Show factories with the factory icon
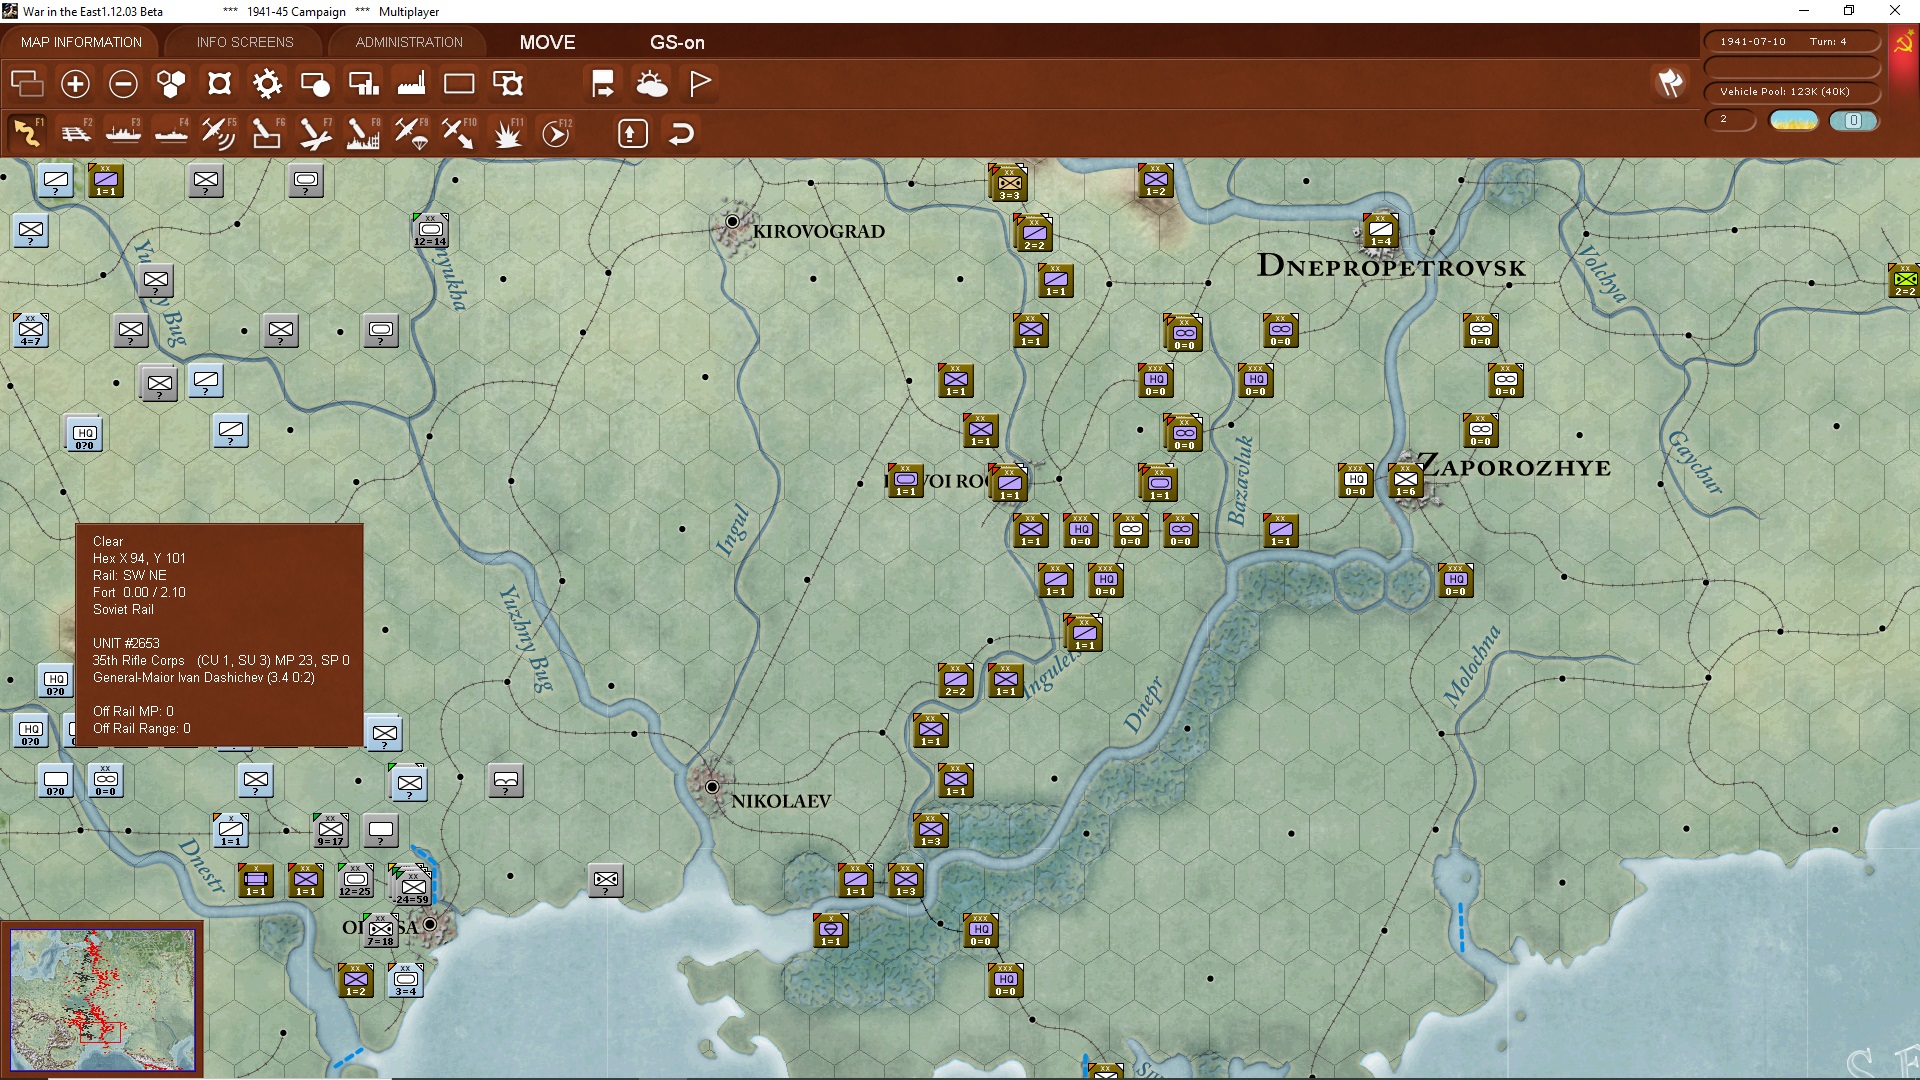1920x1080 pixels. 411,84
